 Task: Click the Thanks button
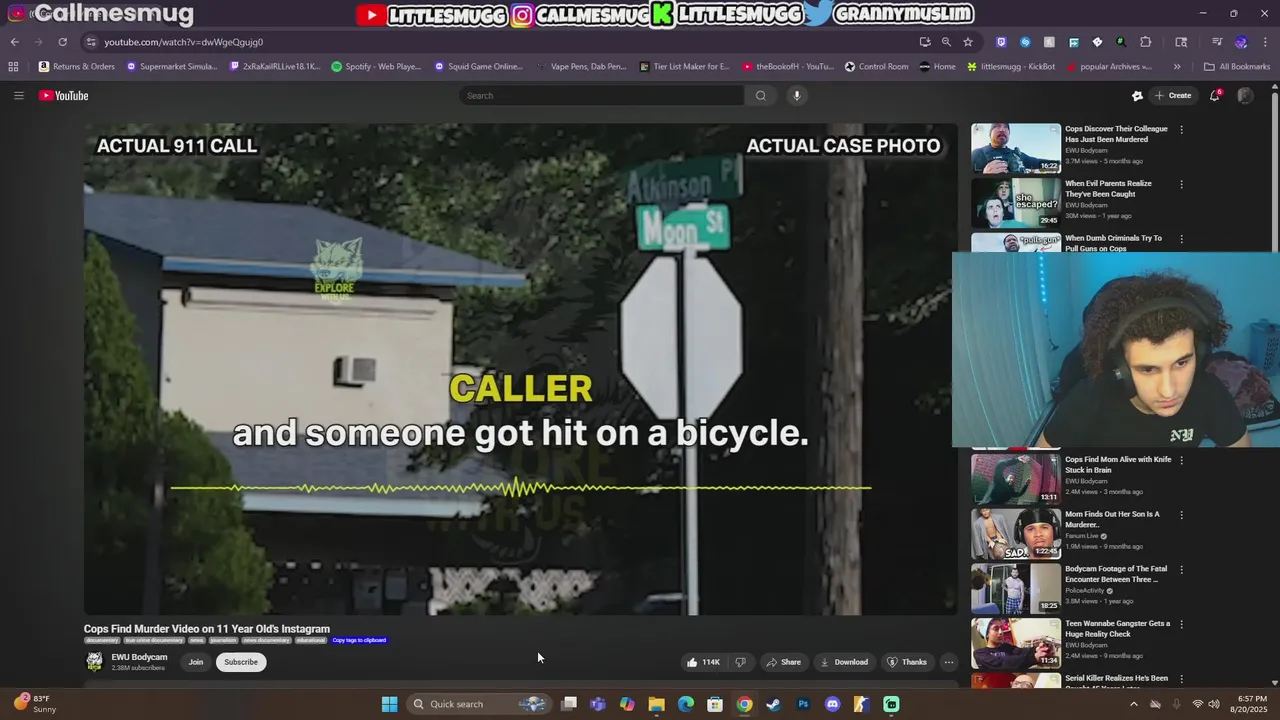(x=907, y=662)
